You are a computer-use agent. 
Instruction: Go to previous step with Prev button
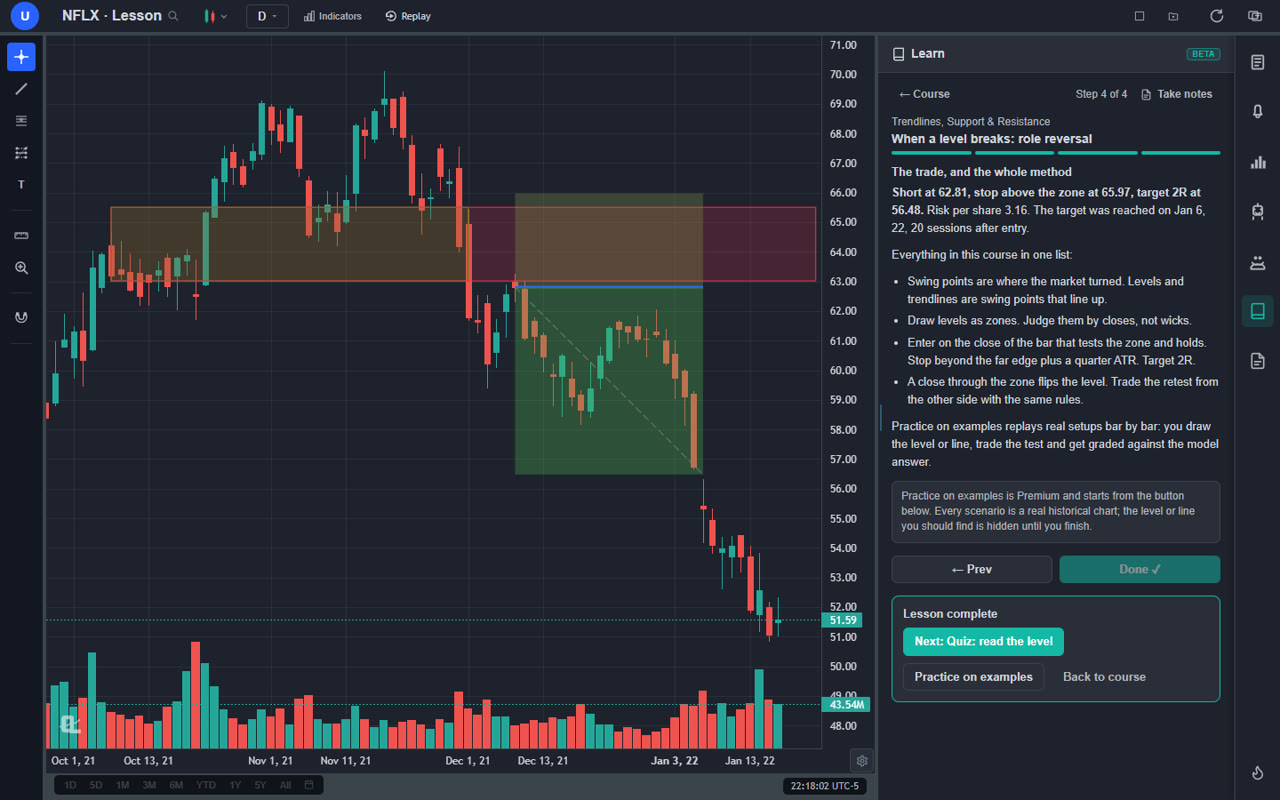(x=972, y=569)
